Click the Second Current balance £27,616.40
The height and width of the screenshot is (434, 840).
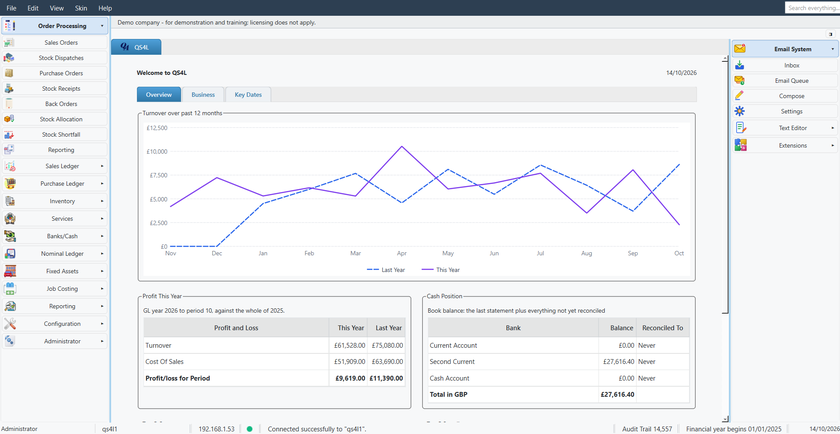(617, 362)
